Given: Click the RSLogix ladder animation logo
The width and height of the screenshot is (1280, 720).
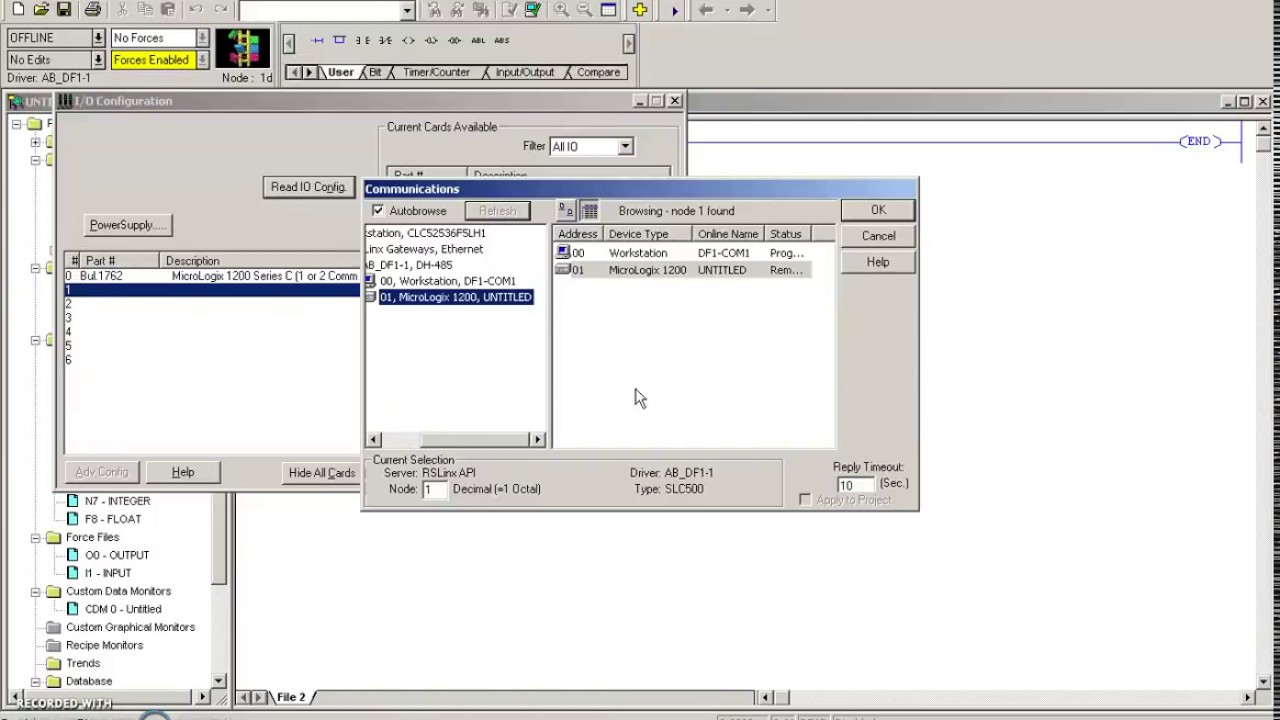Looking at the screenshot, I should [x=243, y=48].
